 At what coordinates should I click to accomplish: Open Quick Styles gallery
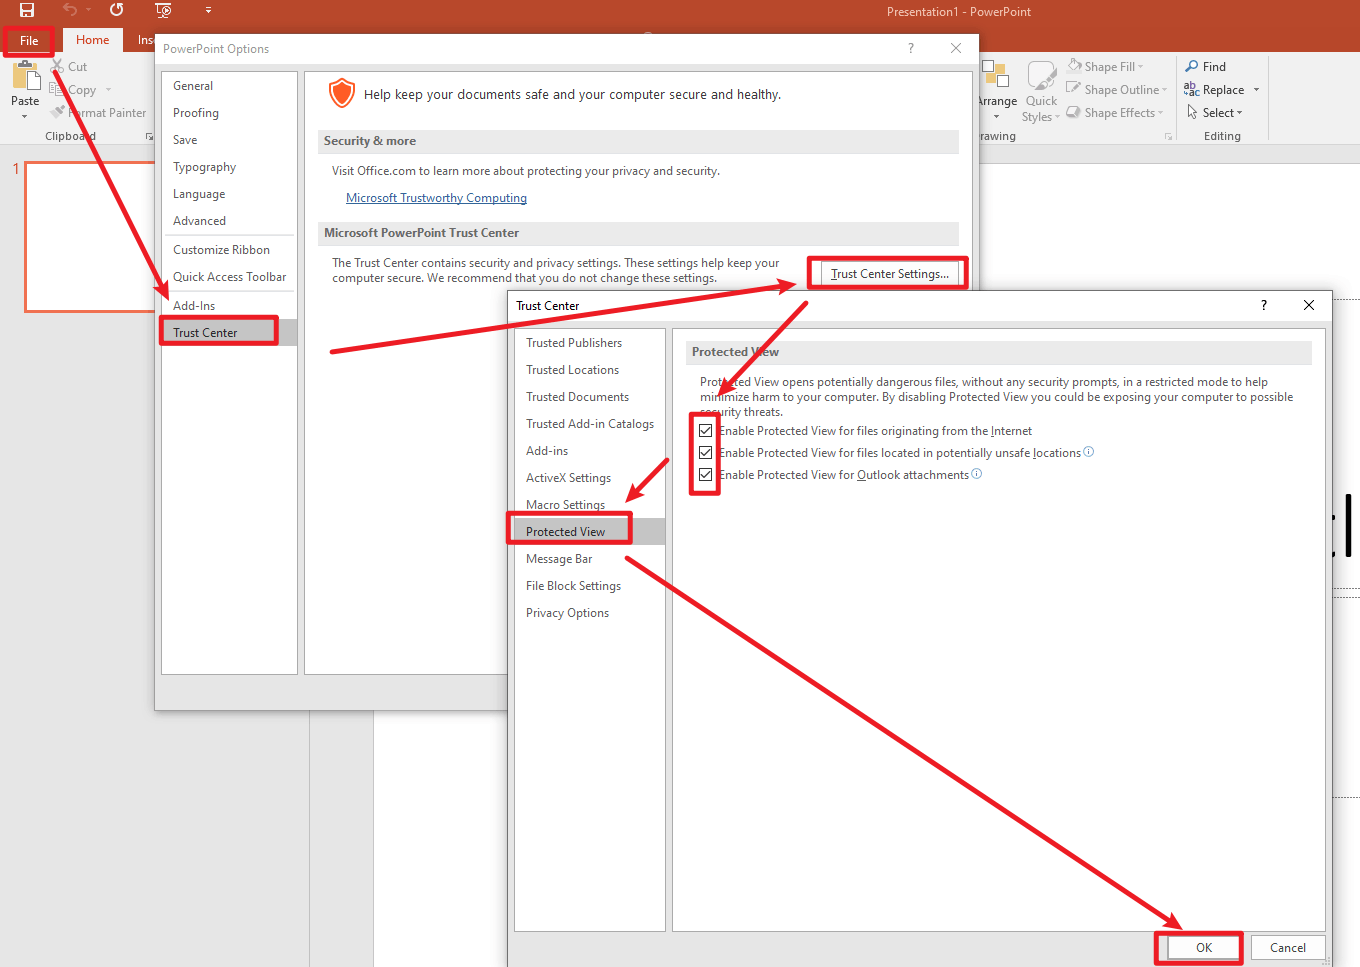click(1041, 92)
